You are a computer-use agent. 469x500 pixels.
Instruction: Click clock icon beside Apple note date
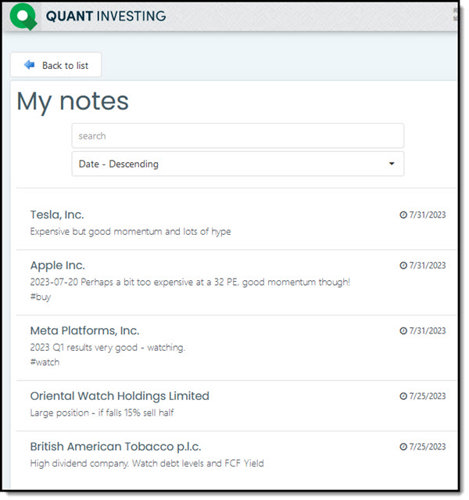tap(403, 265)
